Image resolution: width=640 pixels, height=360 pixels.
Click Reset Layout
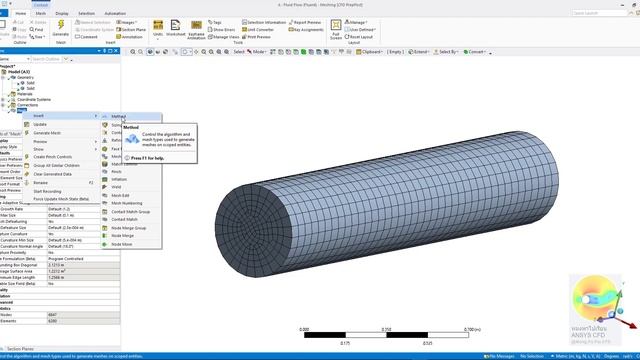coord(359,37)
